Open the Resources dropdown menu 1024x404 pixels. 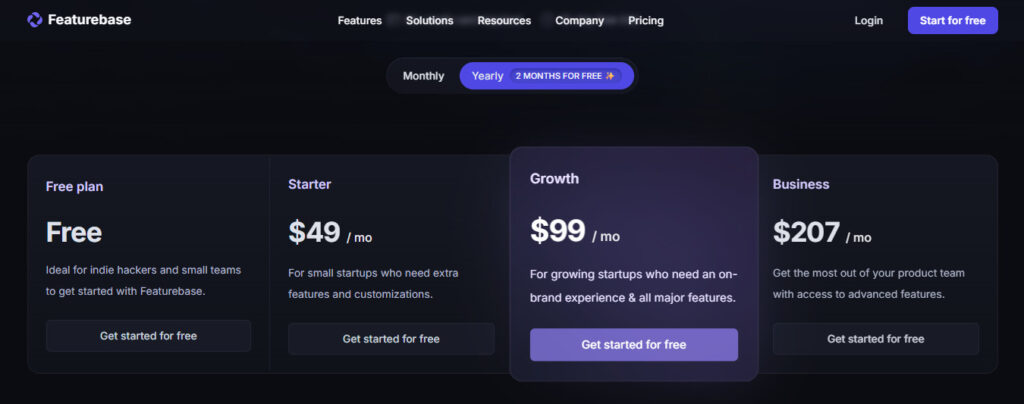coord(504,21)
